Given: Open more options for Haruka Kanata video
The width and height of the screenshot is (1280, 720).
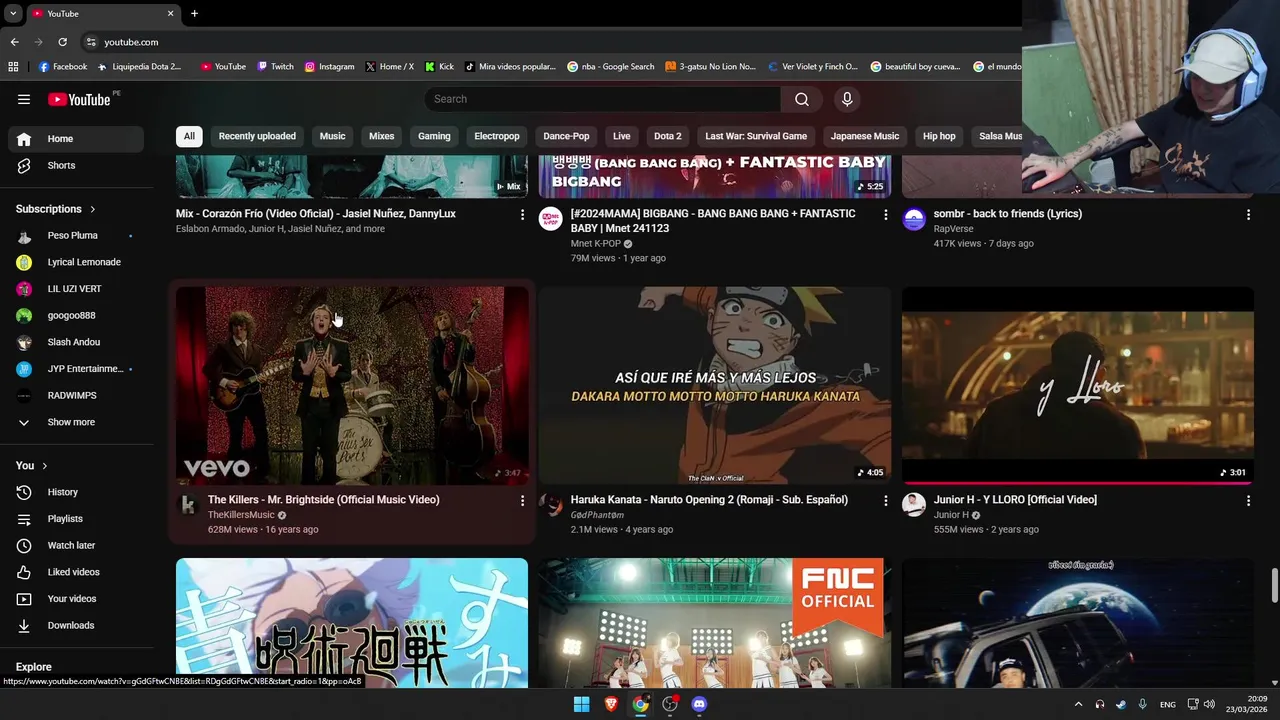Looking at the screenshot, I should click(x=885, y=500).
